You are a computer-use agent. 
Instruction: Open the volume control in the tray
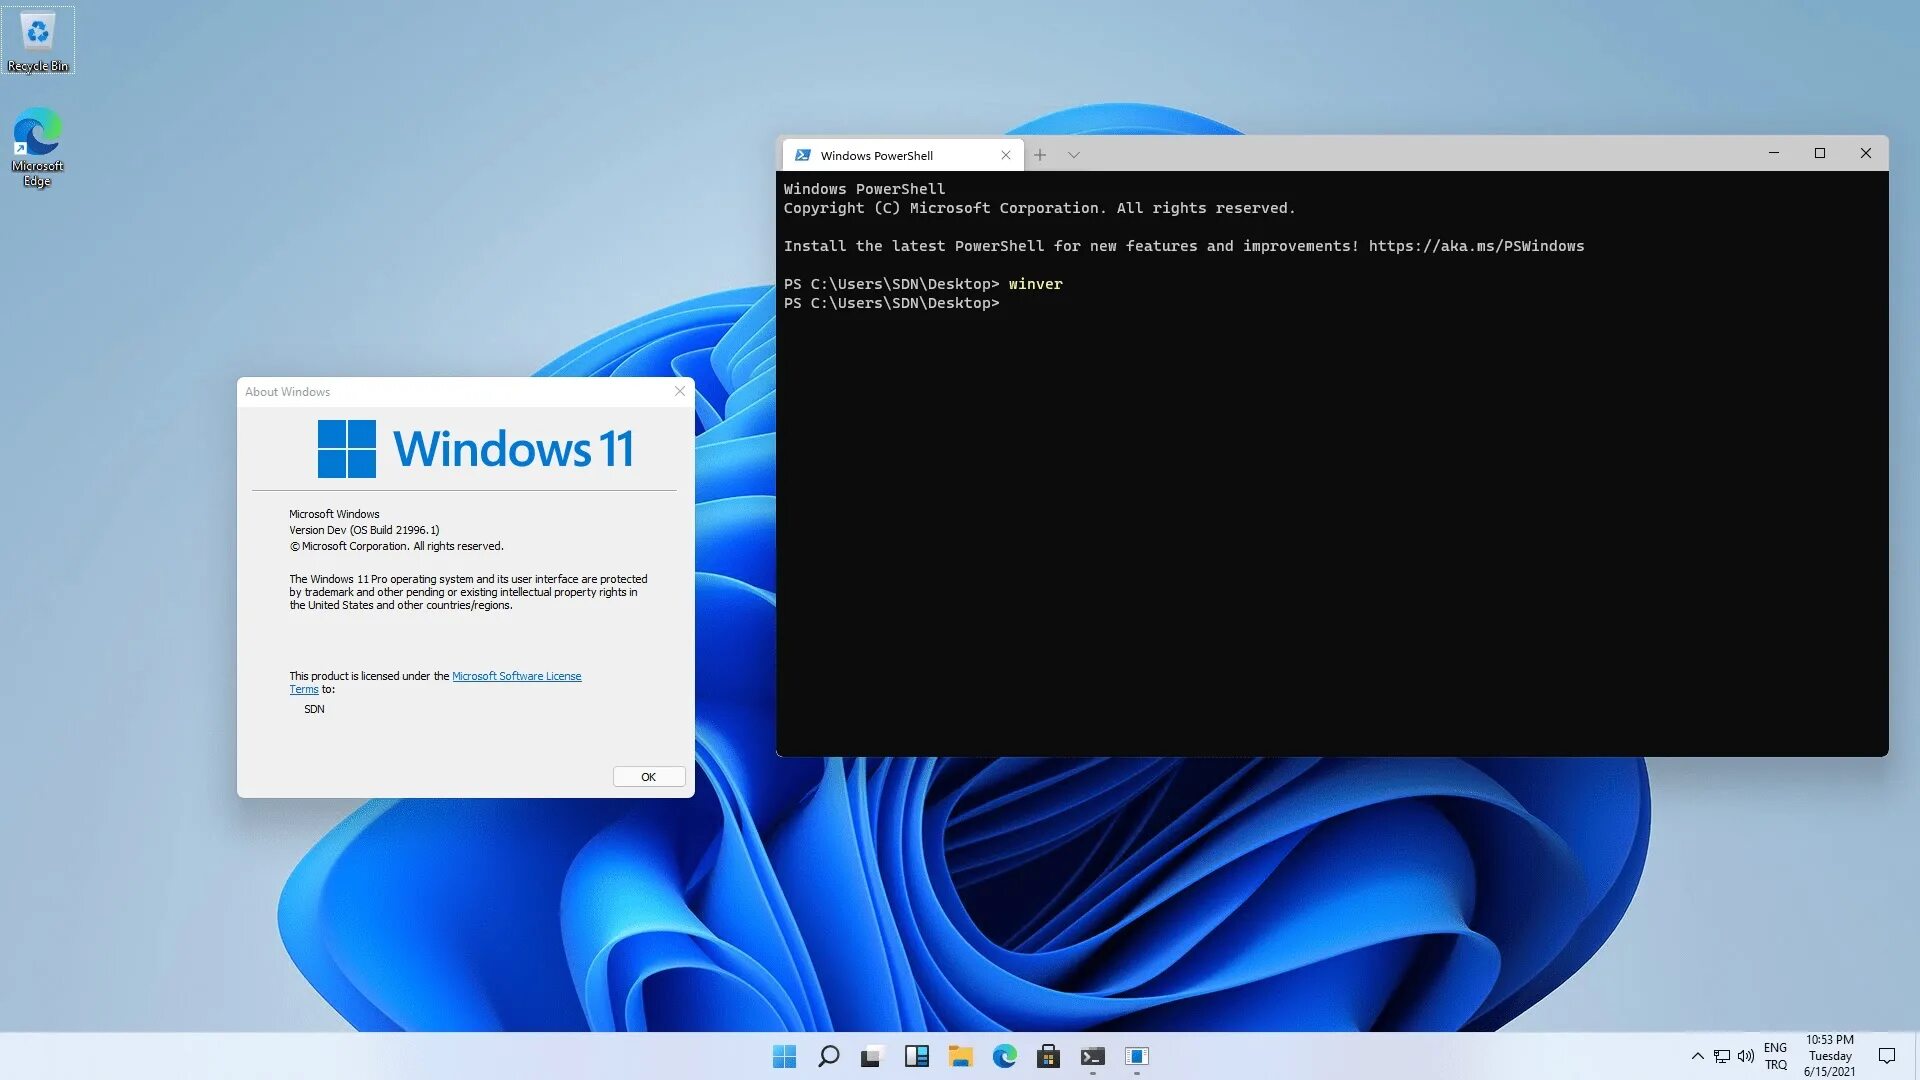point(1746,1056)
